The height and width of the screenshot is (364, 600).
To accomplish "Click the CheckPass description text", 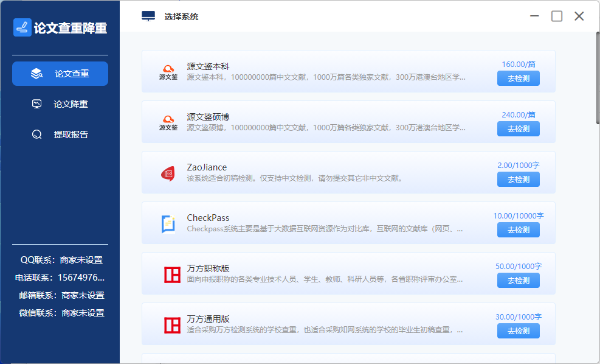I will (325, 229).
